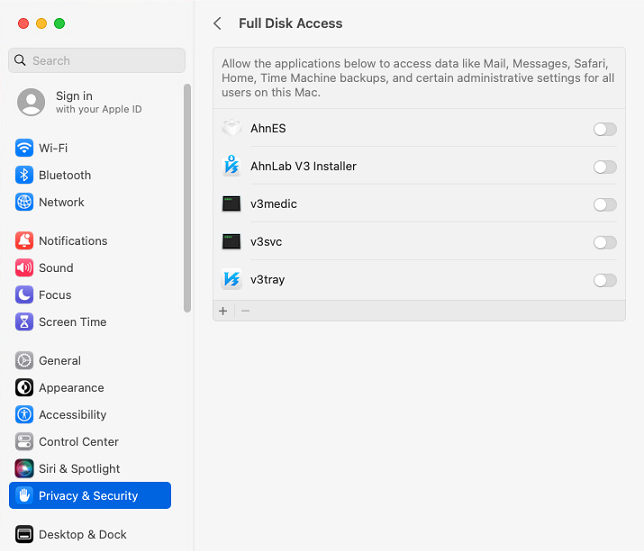644x551 pixels.
Task: Click the Screen Time hourglass icon
Action: 24,322
